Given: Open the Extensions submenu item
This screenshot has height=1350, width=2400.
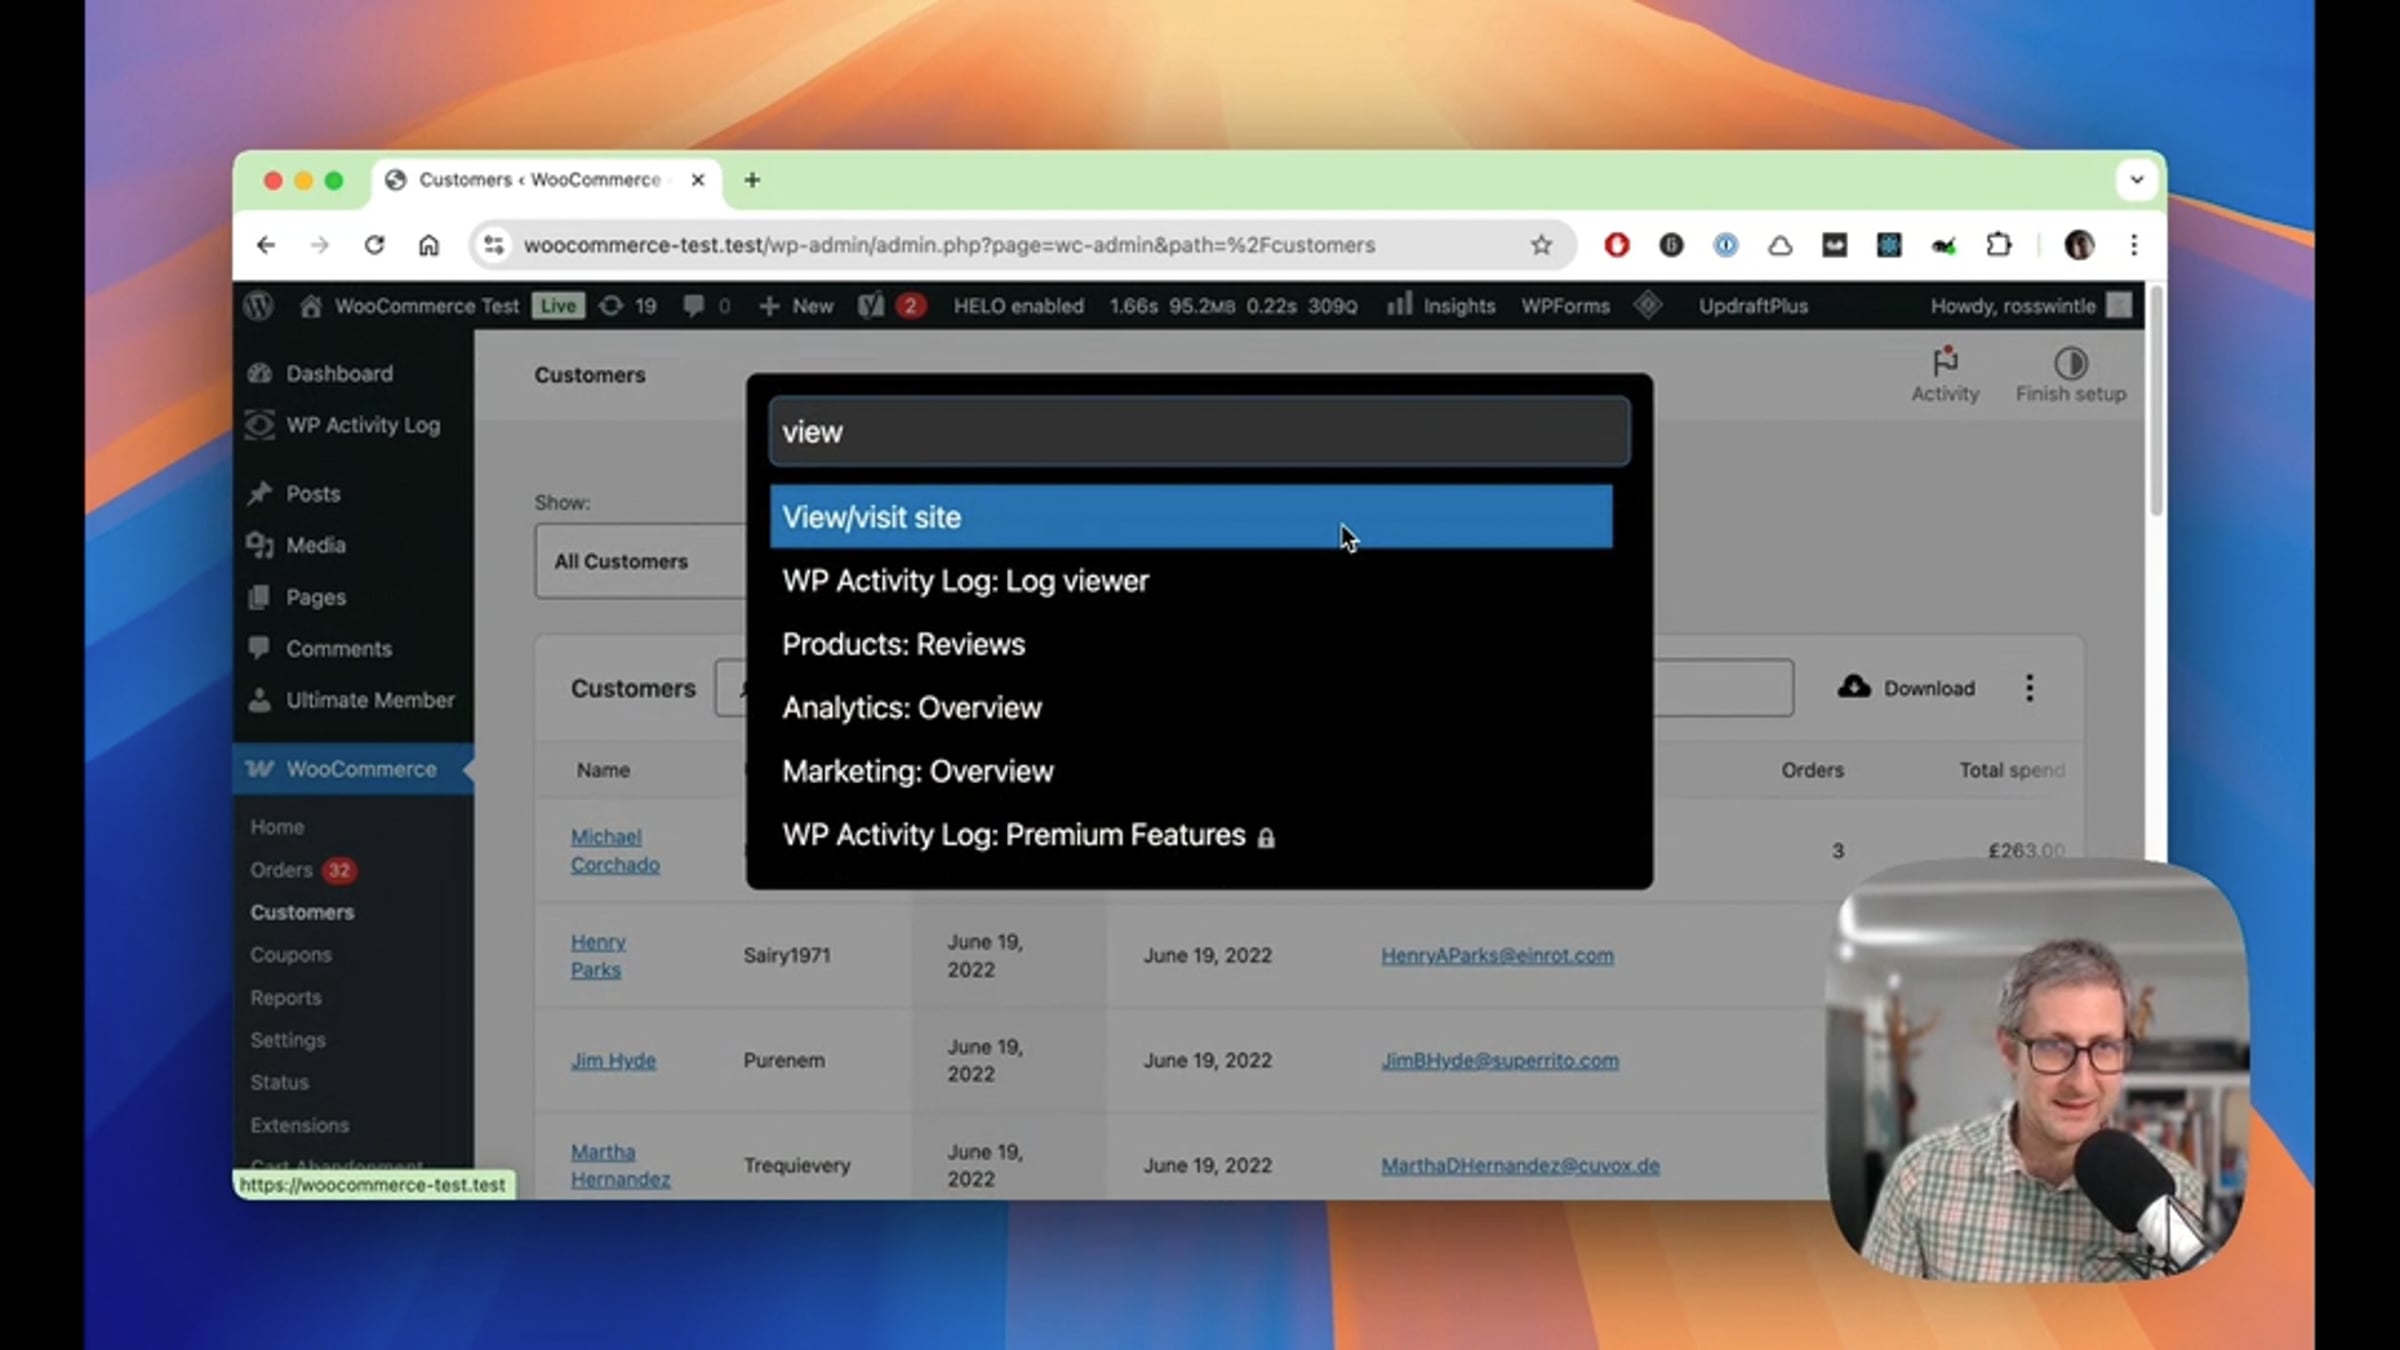Looking at the screenshot, I should [x=300, y=1125].
